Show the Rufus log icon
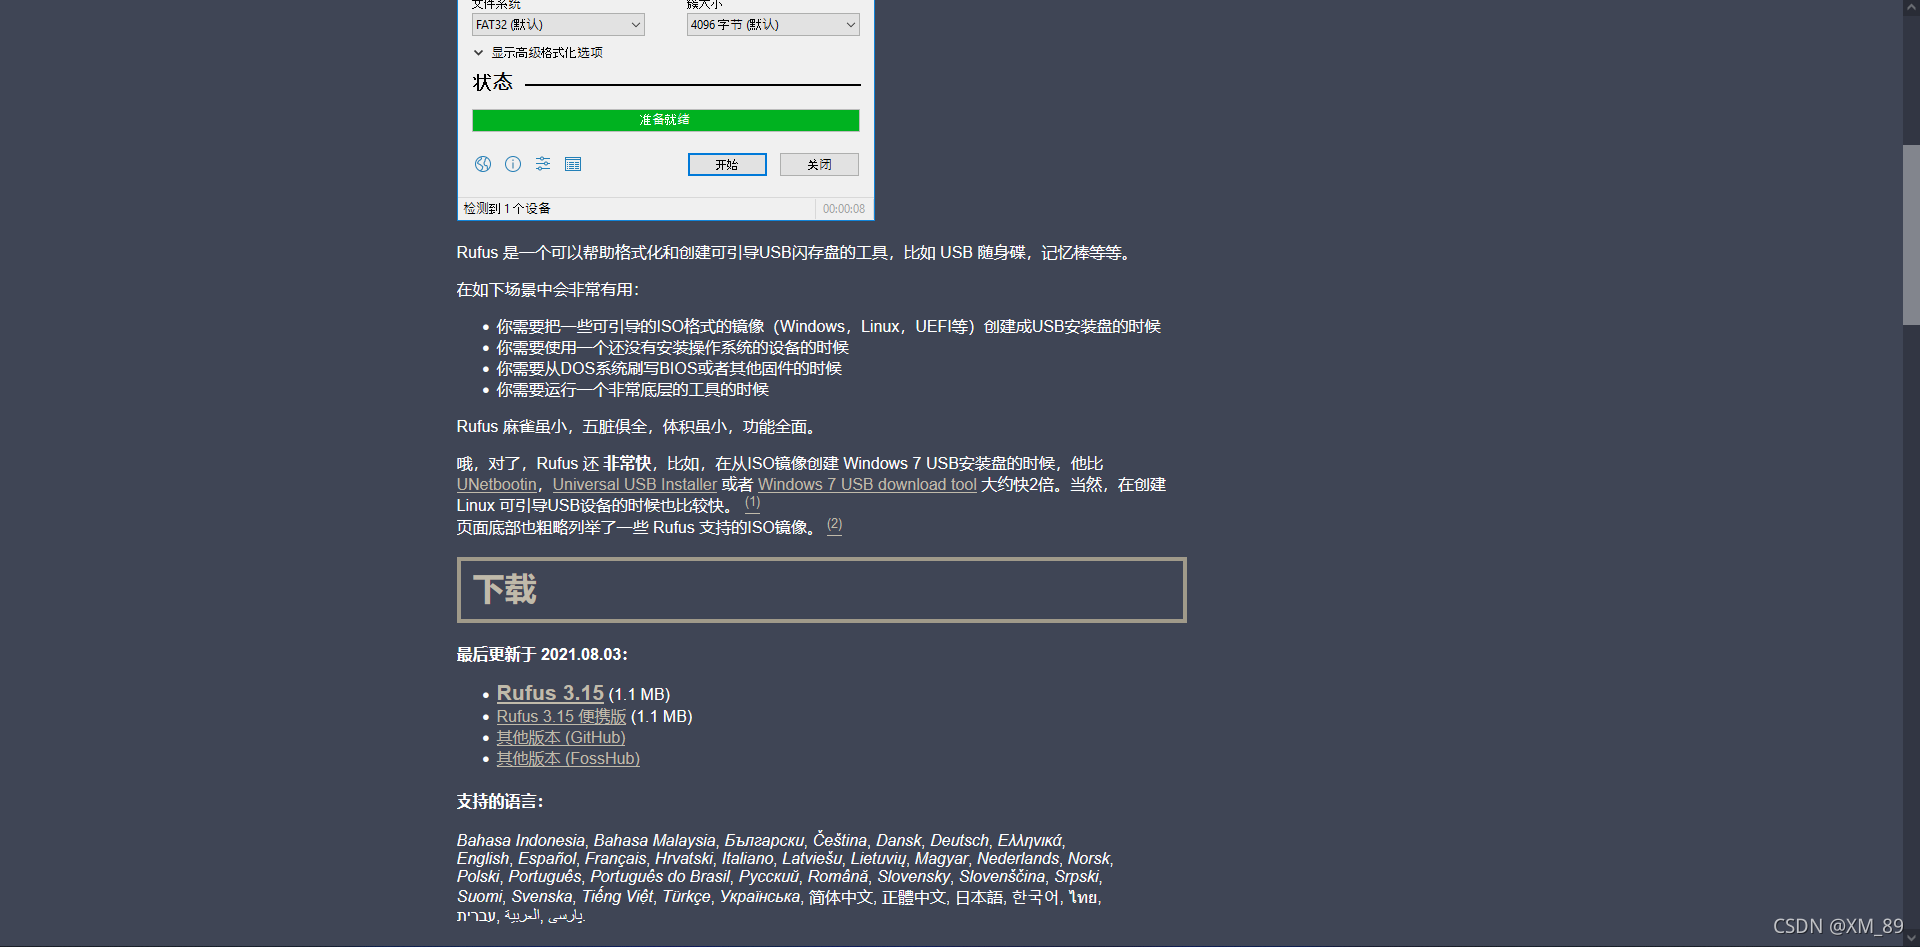Screen dimensions: 1920x947 (x=573, y=164)
